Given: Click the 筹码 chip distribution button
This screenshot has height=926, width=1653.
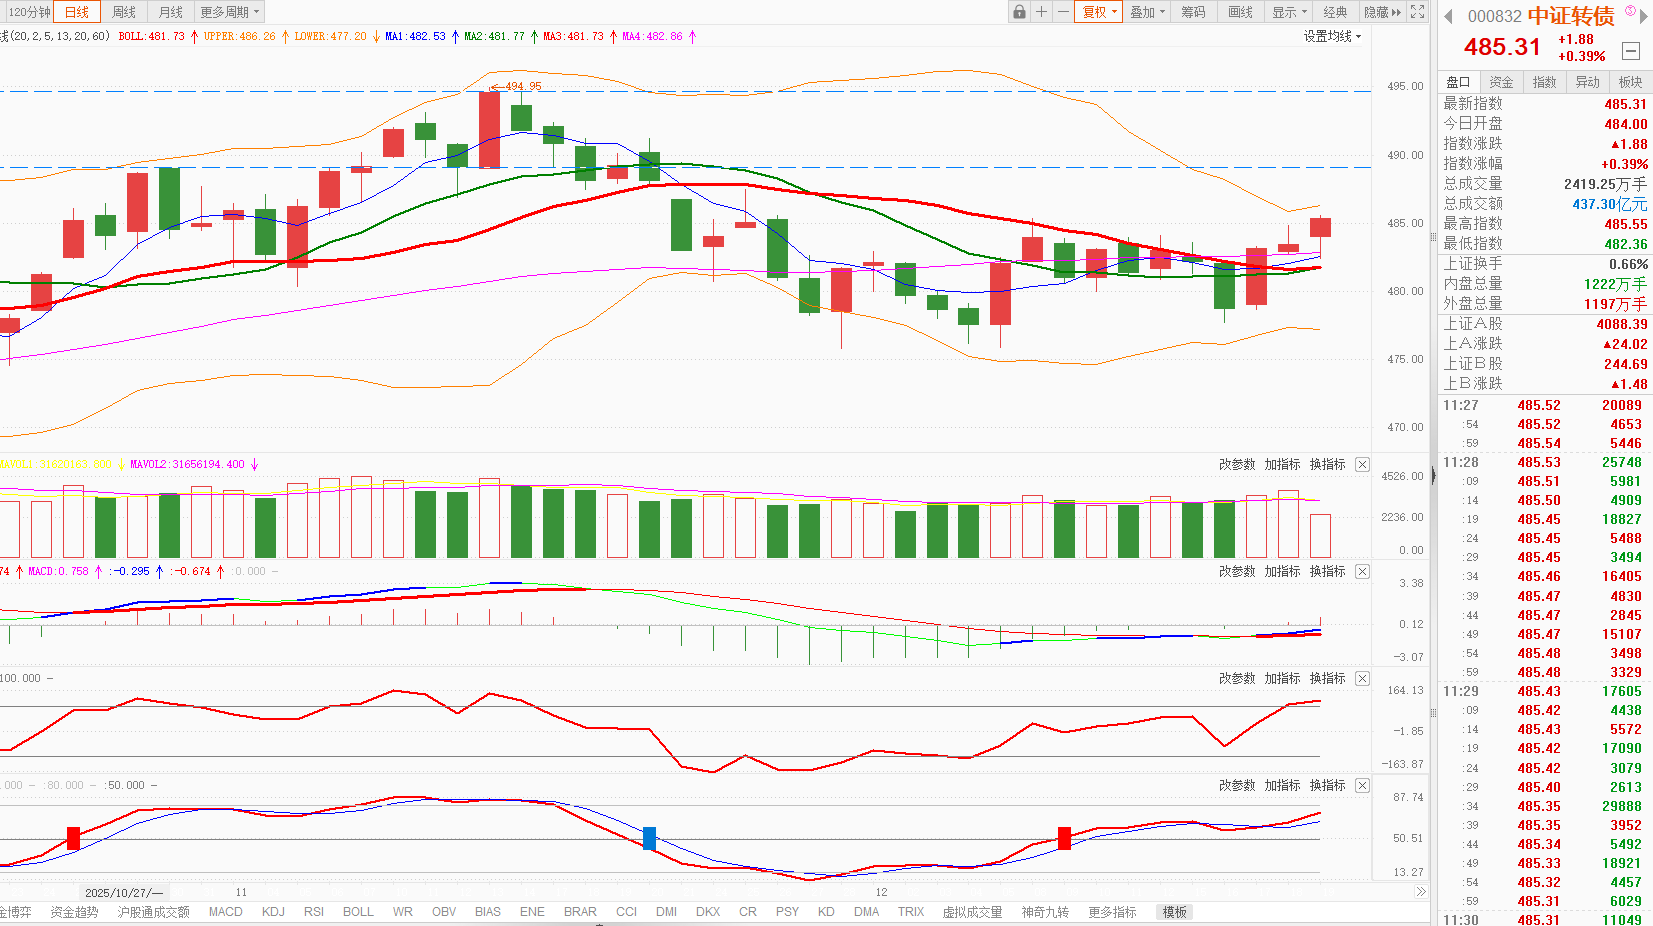Looking at the screenshot, I should [1193, 12].
